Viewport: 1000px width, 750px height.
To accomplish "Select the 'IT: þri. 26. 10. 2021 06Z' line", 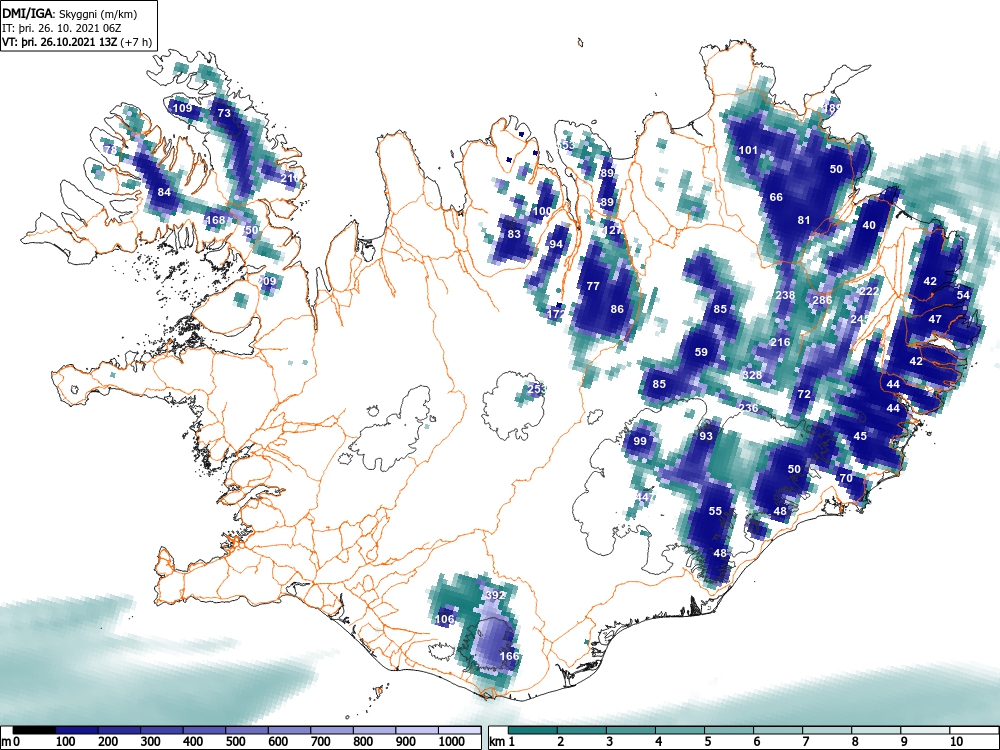I will [60, 28].
